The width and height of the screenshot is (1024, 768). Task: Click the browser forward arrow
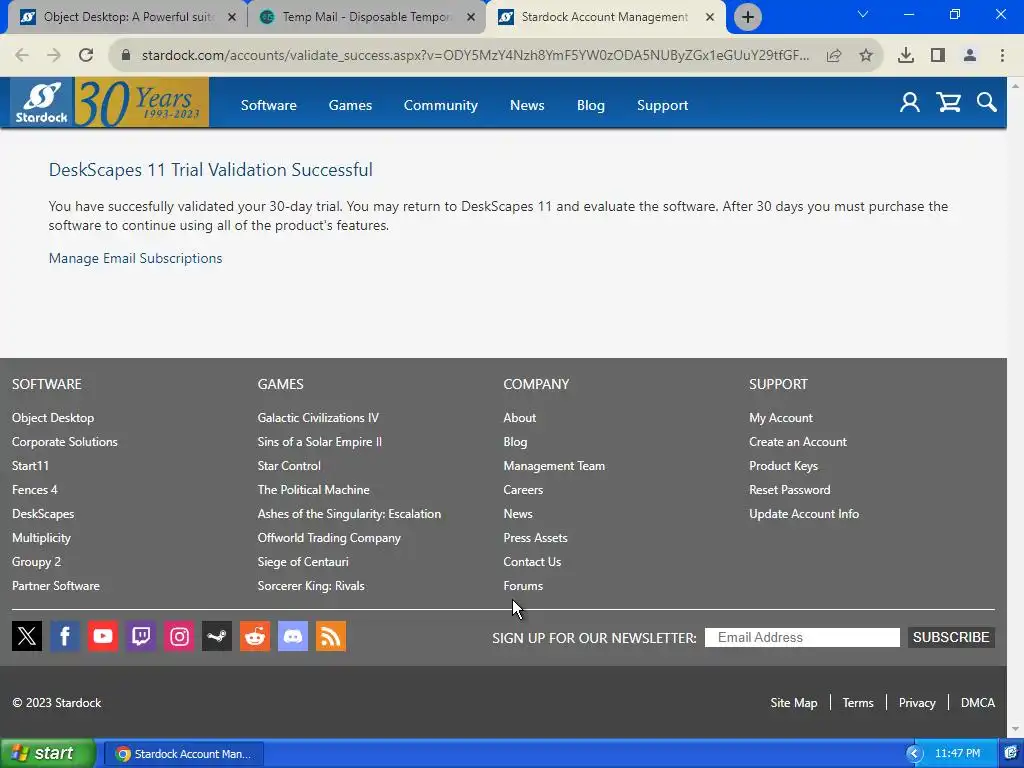(54, 55)
